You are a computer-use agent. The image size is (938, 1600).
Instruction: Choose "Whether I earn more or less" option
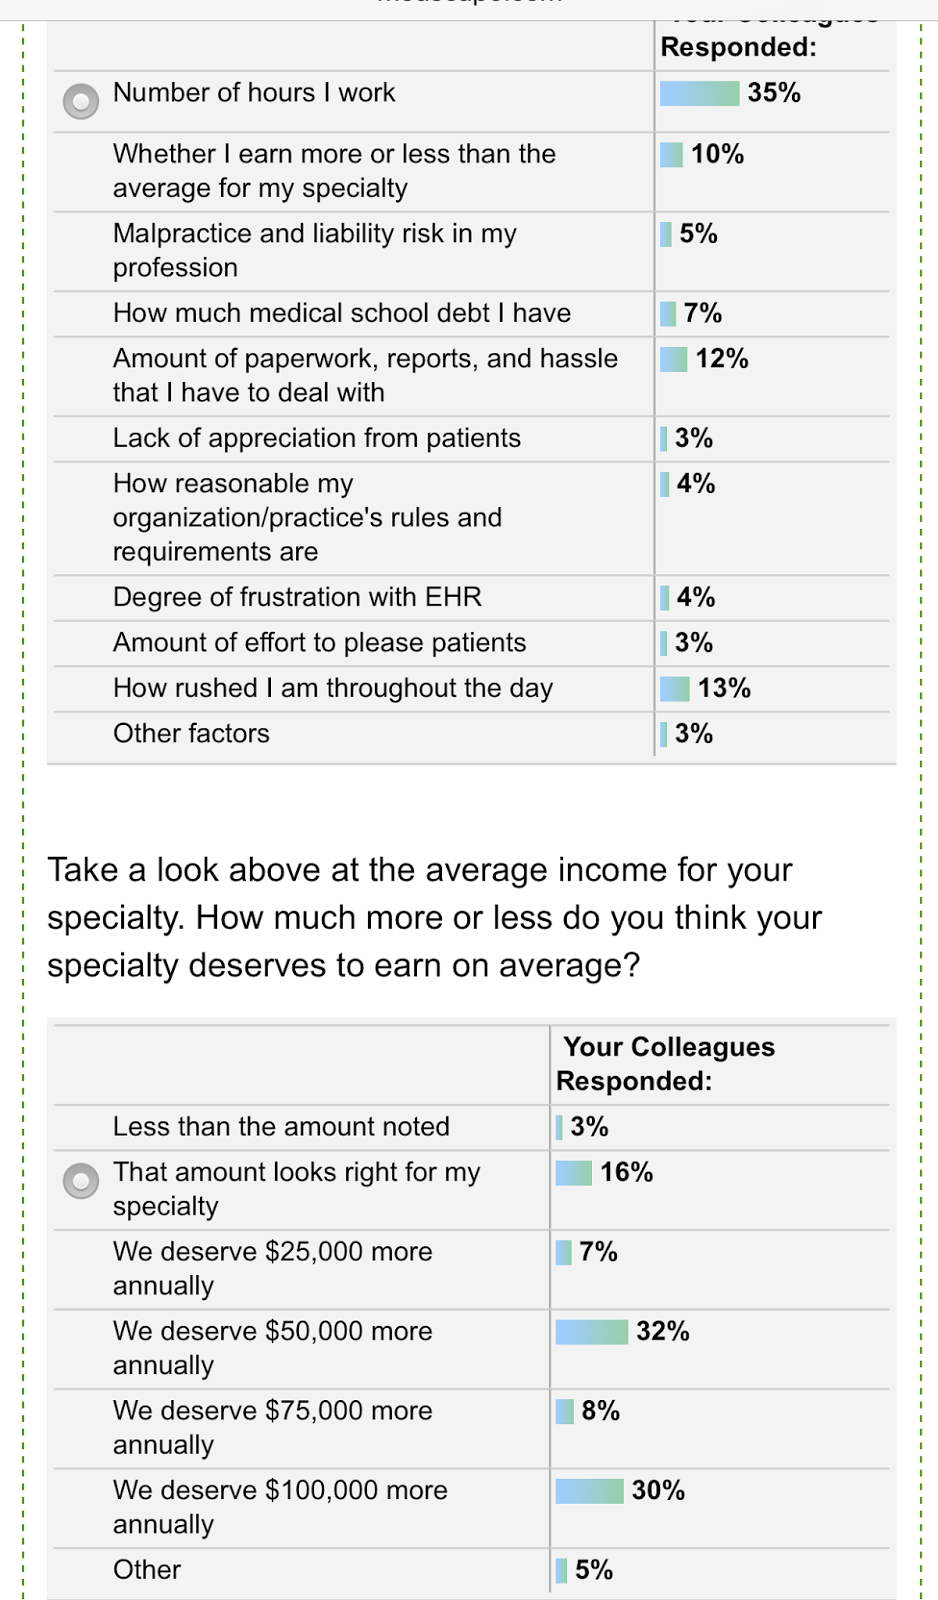333,171
